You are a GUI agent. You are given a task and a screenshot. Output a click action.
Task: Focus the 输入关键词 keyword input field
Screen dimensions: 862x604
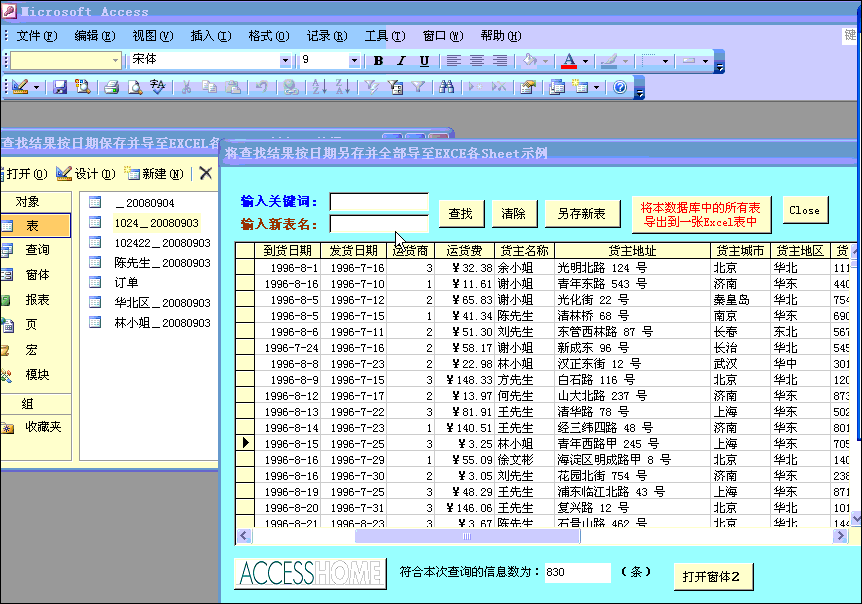point(379,202)
